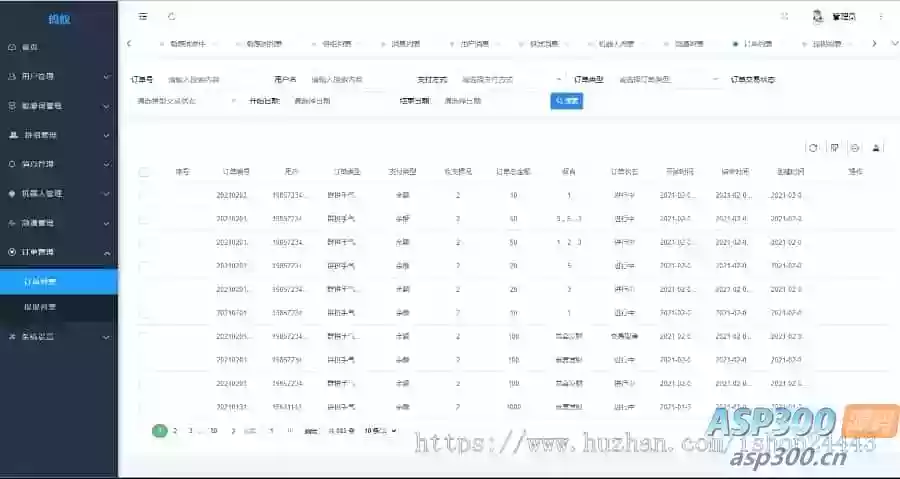This screenshot has width=900, height=479.
Task: Toggle fullscreen using the top-right header icon
Action: (x=785, y=17)
